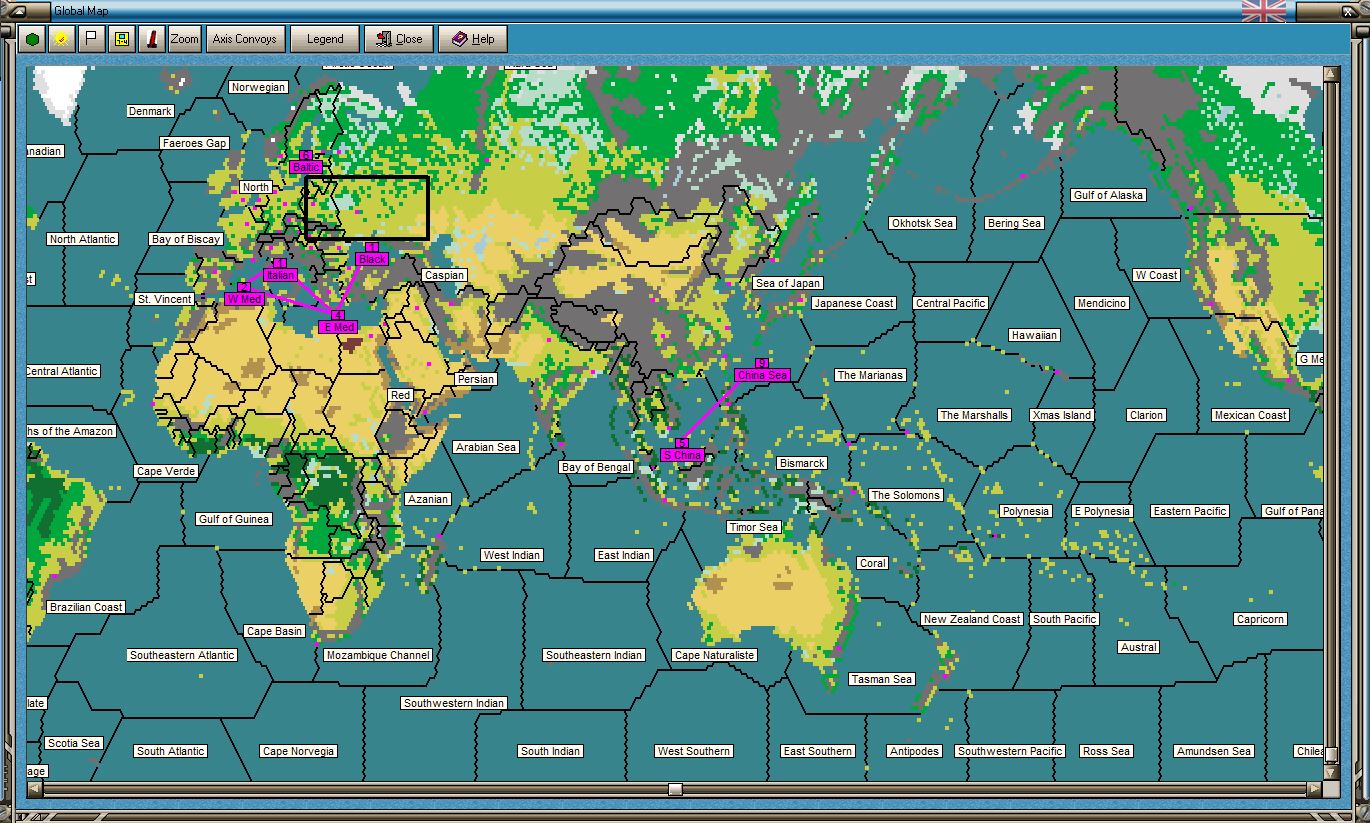
Task: Click the vertical scrollbar down arrow
Action: (1331, 772)
